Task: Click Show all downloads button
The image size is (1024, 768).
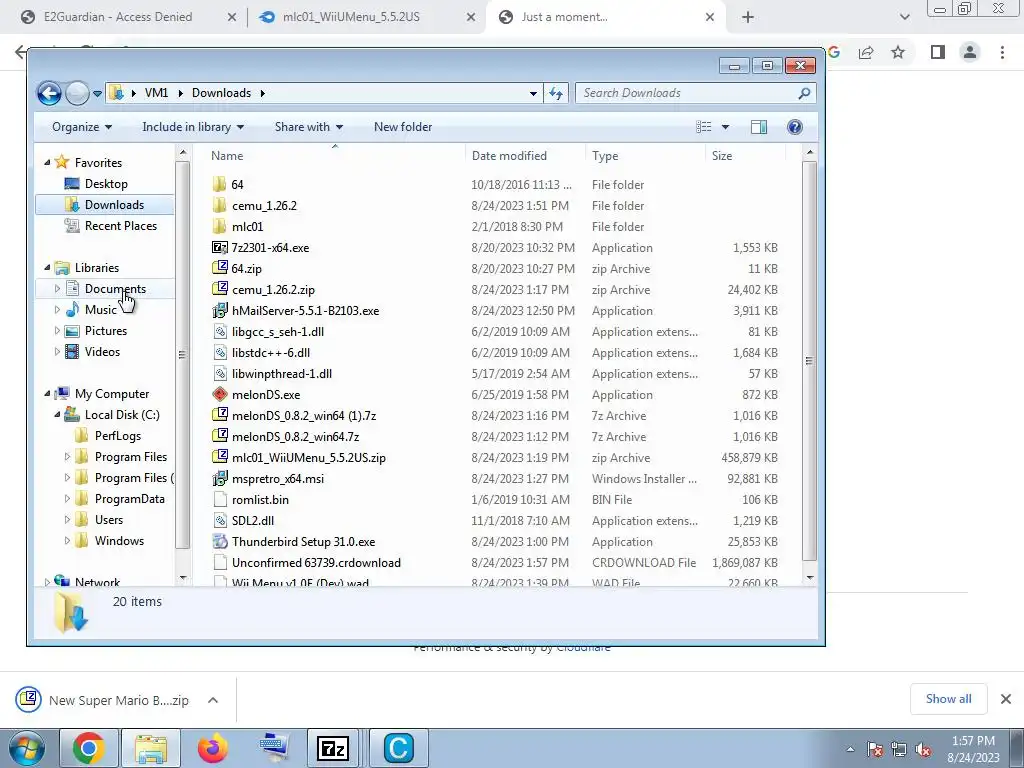Action: coord(948,699)
